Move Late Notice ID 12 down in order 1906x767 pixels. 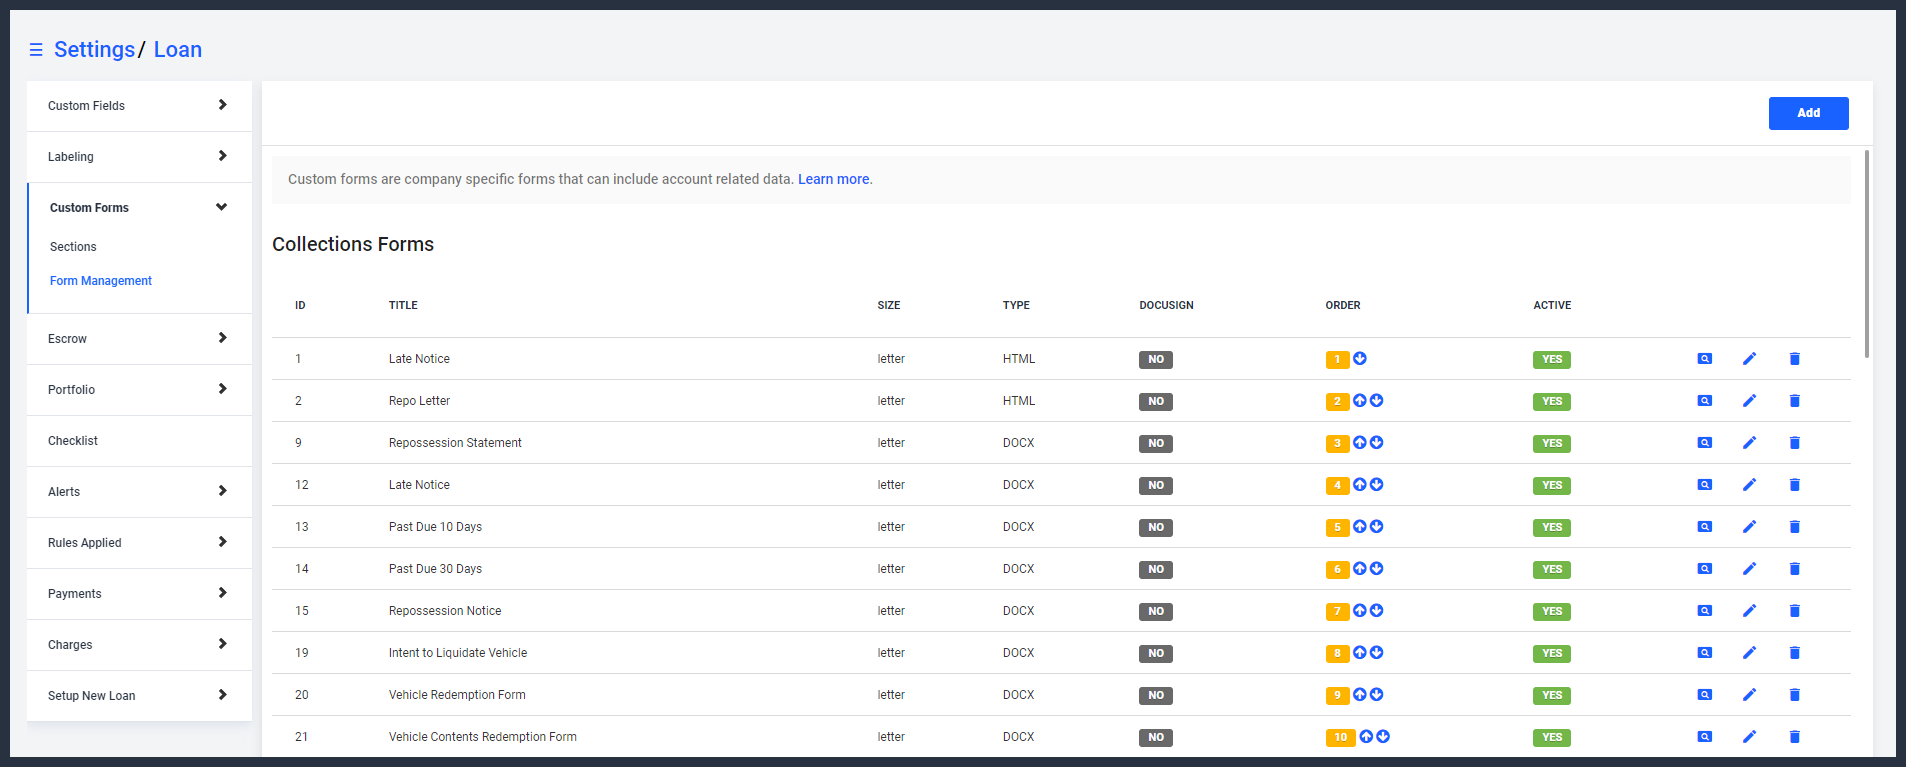[x=1377, y=485]
